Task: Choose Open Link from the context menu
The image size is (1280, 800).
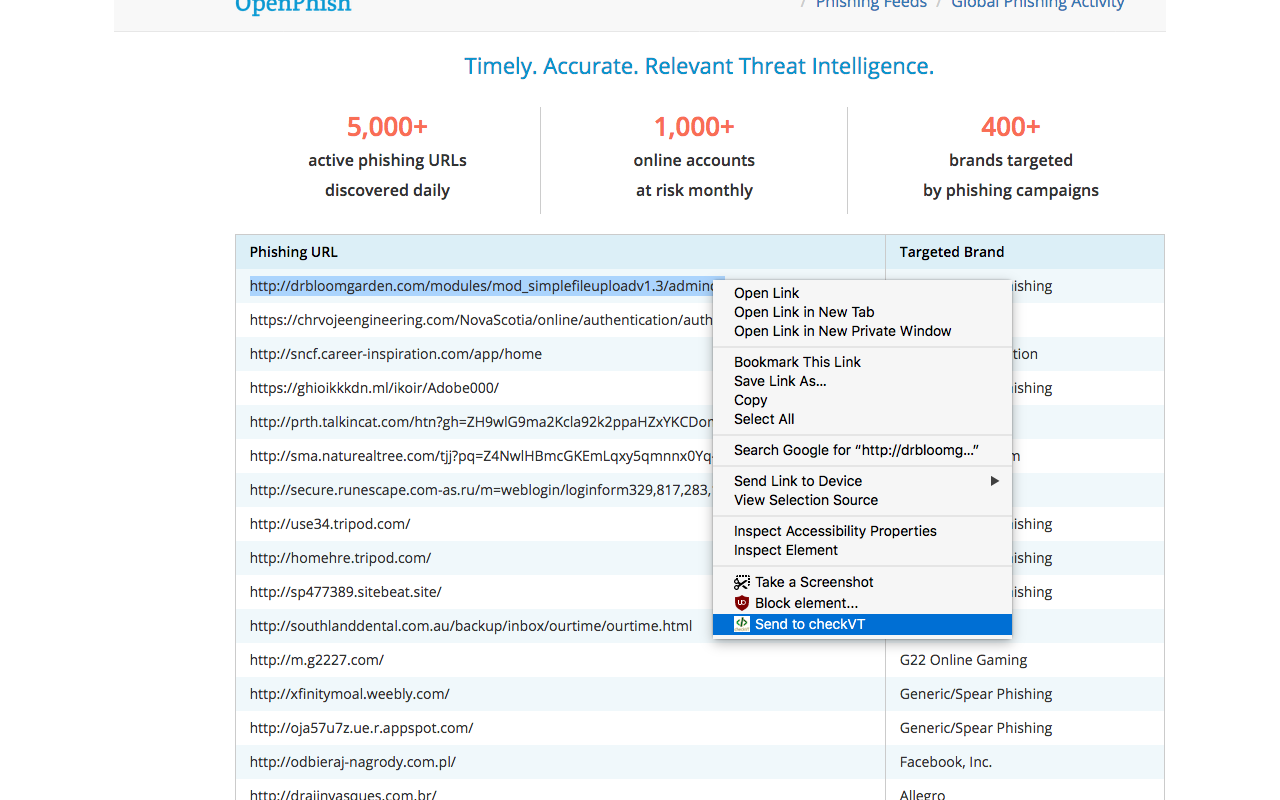Action: (x=766, y=293)
